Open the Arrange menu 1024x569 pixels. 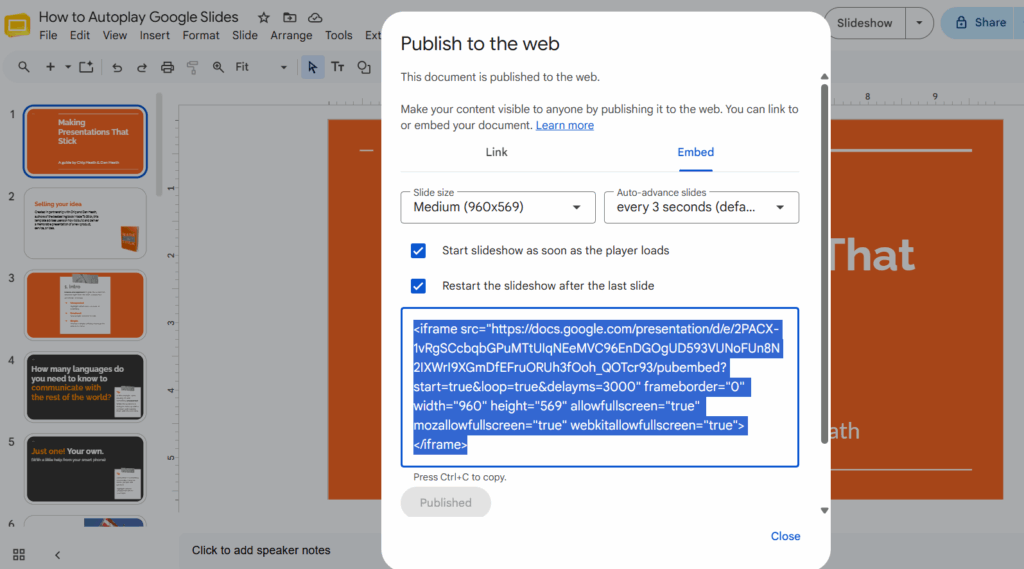point(291,35)
